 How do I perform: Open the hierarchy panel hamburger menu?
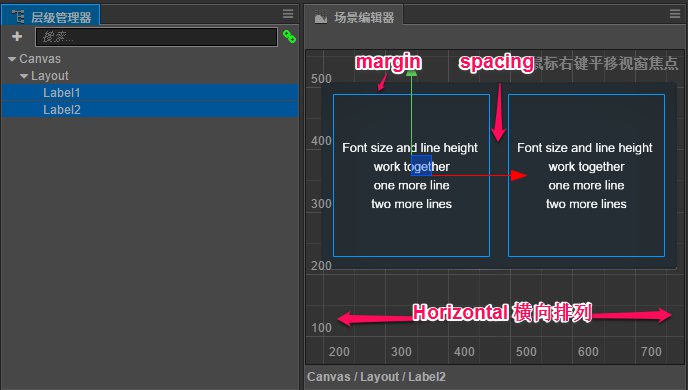pos(288,14)
